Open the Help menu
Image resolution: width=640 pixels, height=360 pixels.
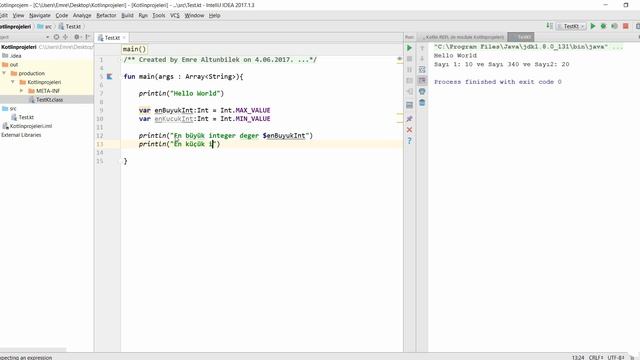[214, 16]
